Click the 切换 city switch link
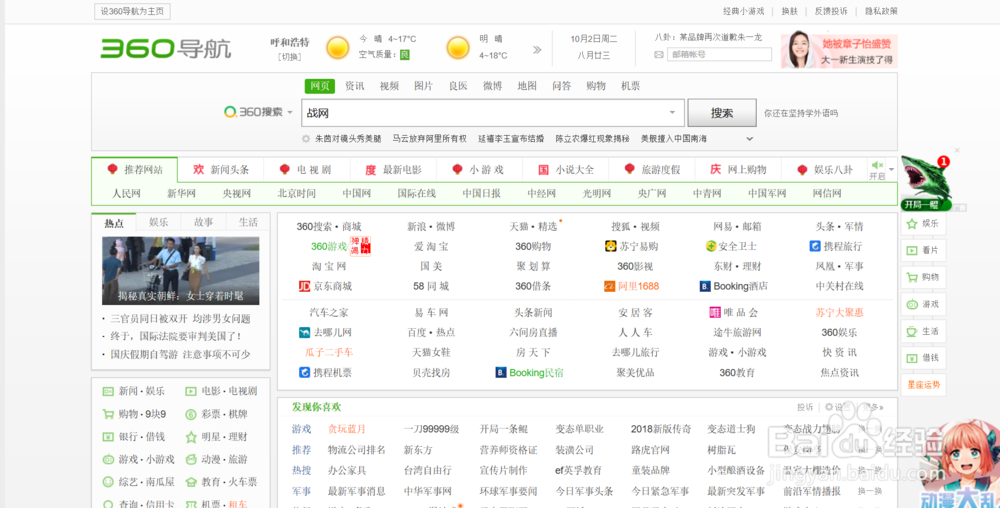Image resolution: width=1000 pixels, height=508 pixels. (x=290, y=57)
